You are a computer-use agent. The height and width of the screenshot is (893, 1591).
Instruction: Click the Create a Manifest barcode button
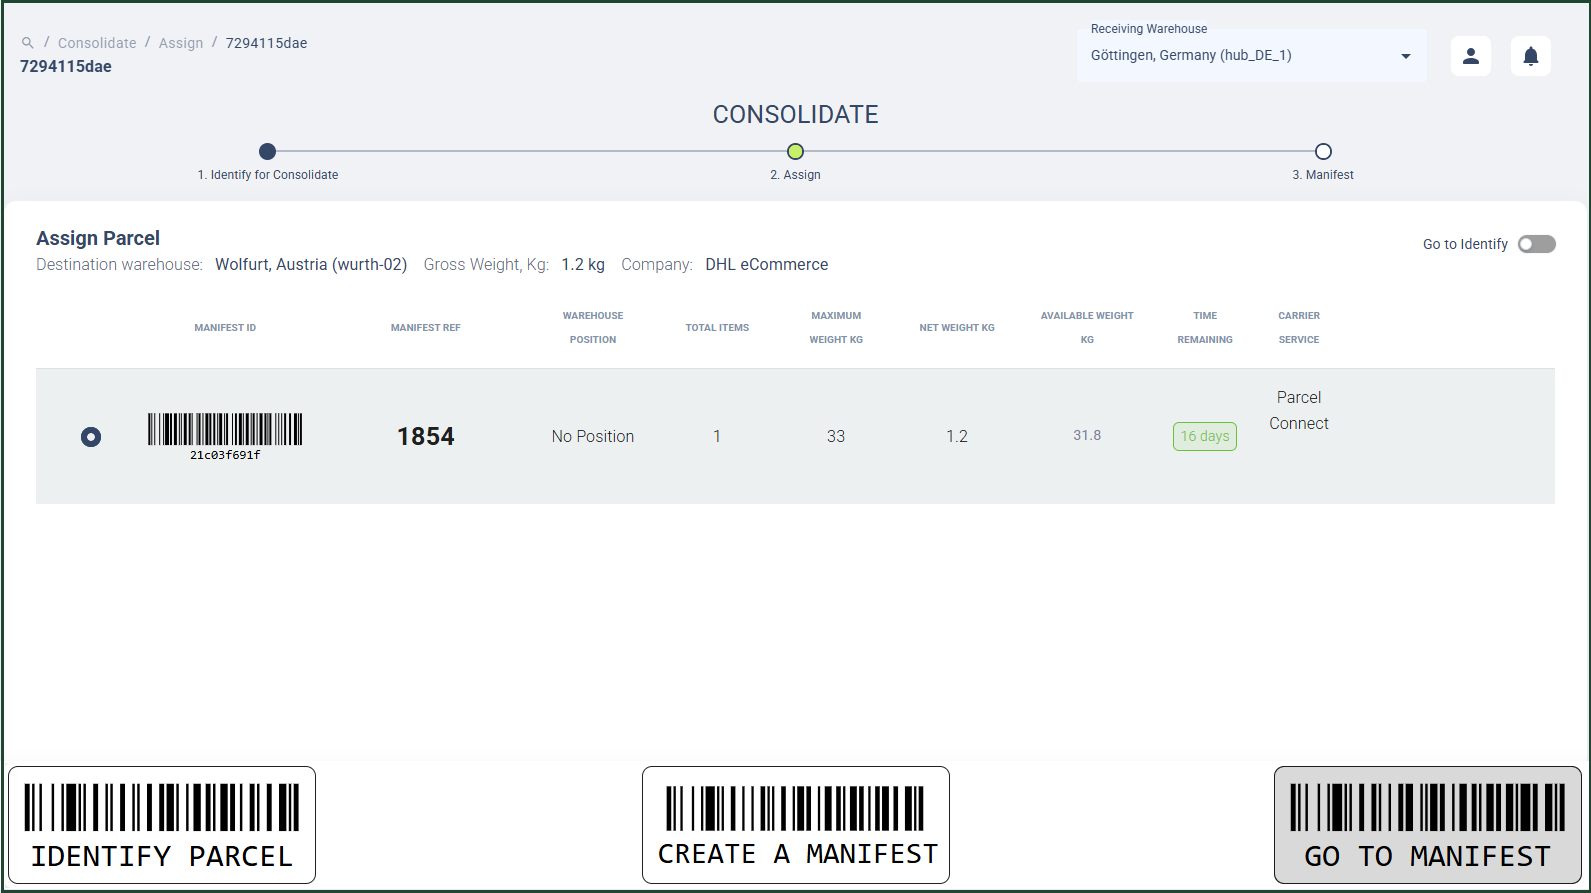click(x=796, y=825)
